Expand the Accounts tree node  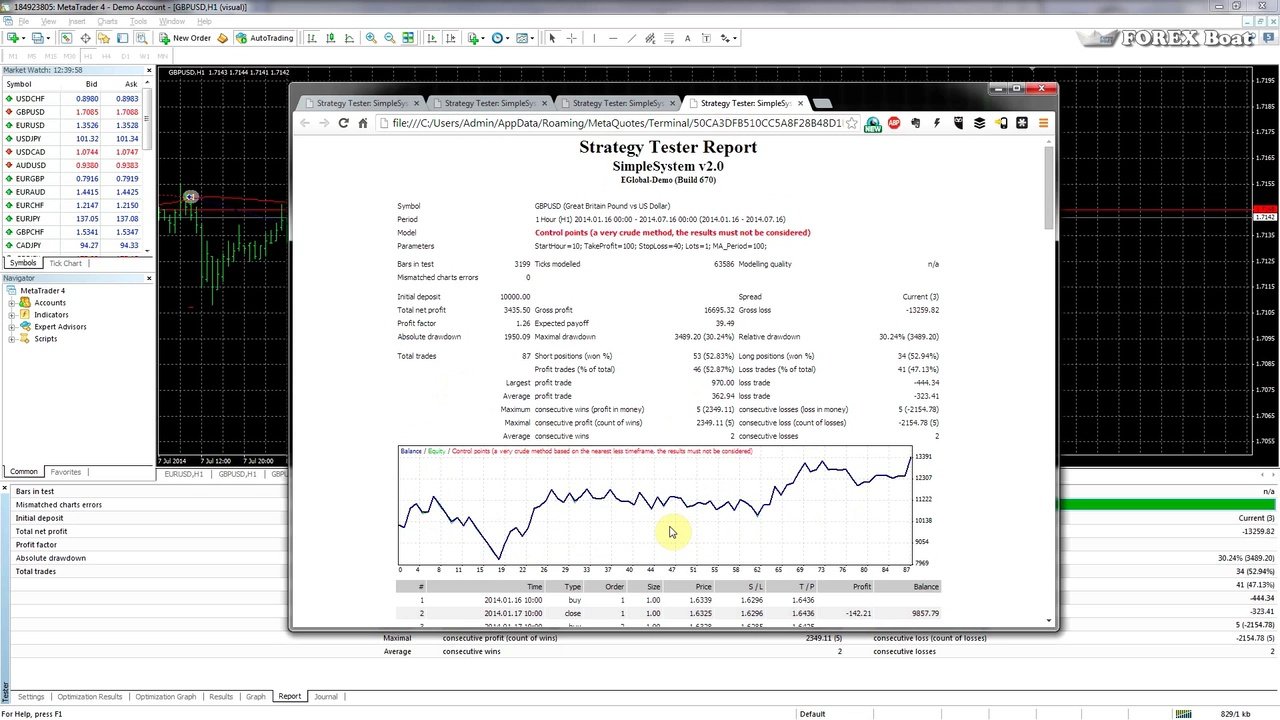(12, 303)
